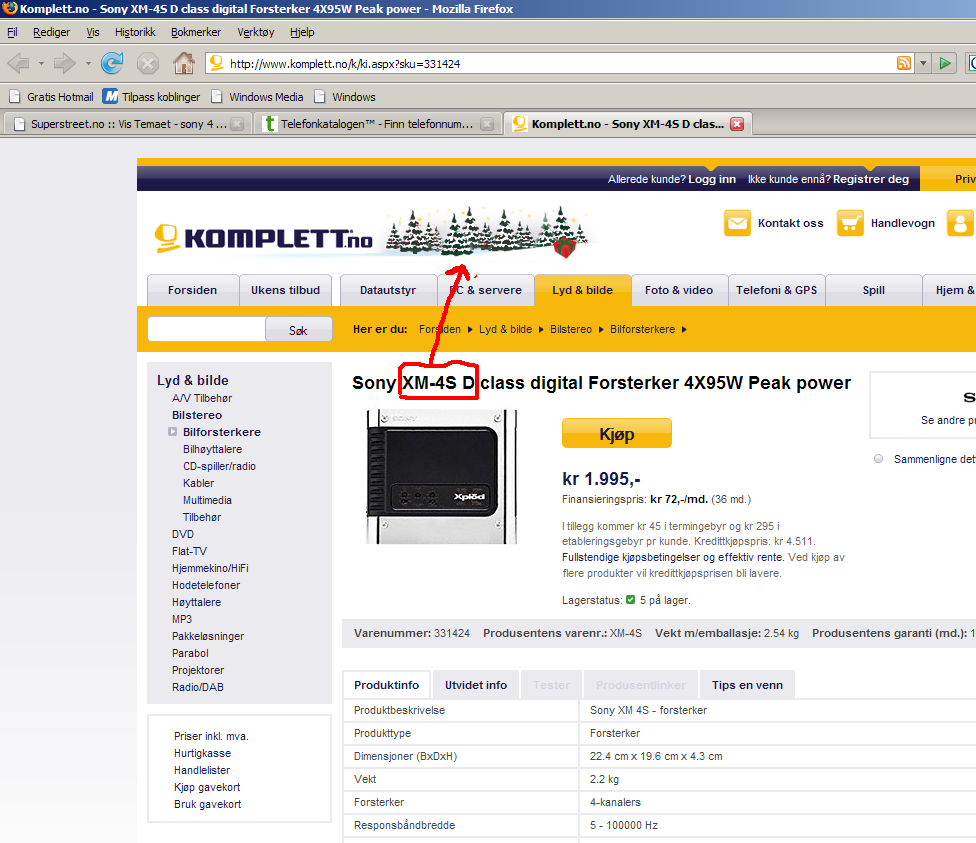Close the Komplett.no browser tab
This screenshot has width=976, height=843.
737,124
